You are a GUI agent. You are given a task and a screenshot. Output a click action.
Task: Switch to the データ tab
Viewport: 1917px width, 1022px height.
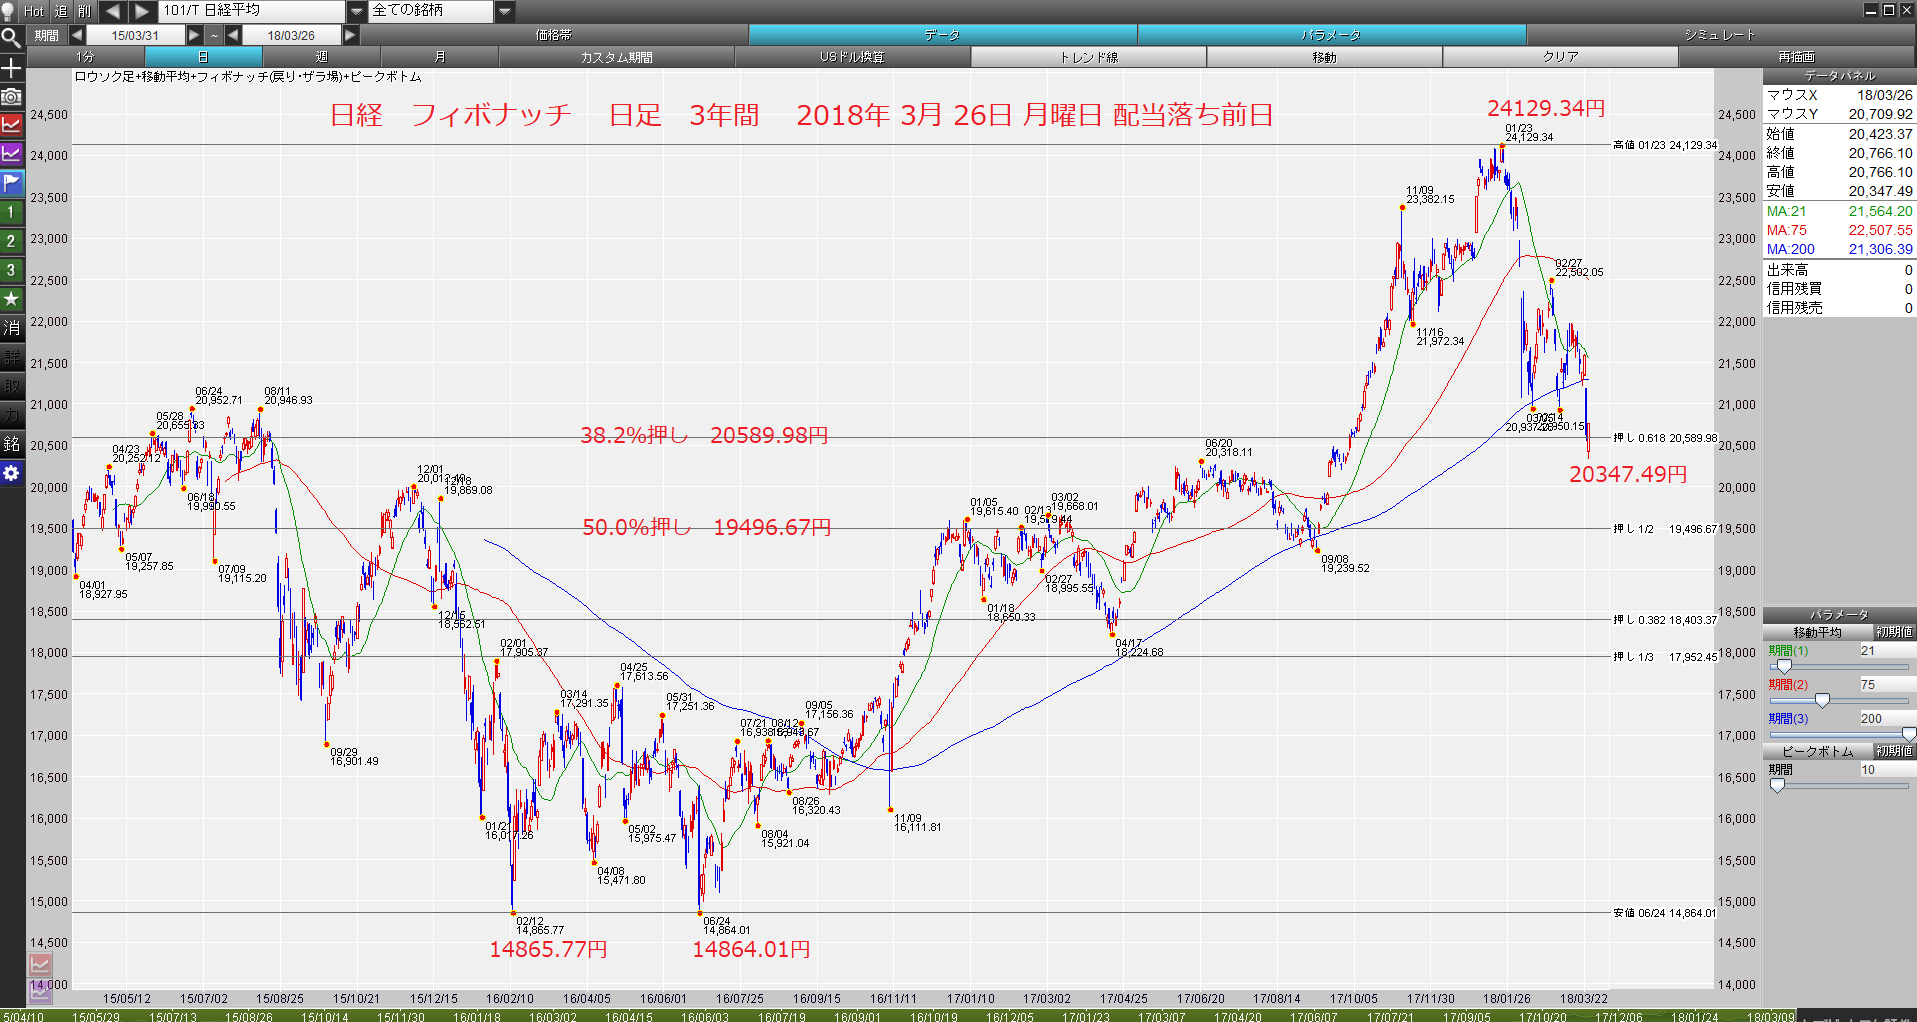tap(942, 35)
